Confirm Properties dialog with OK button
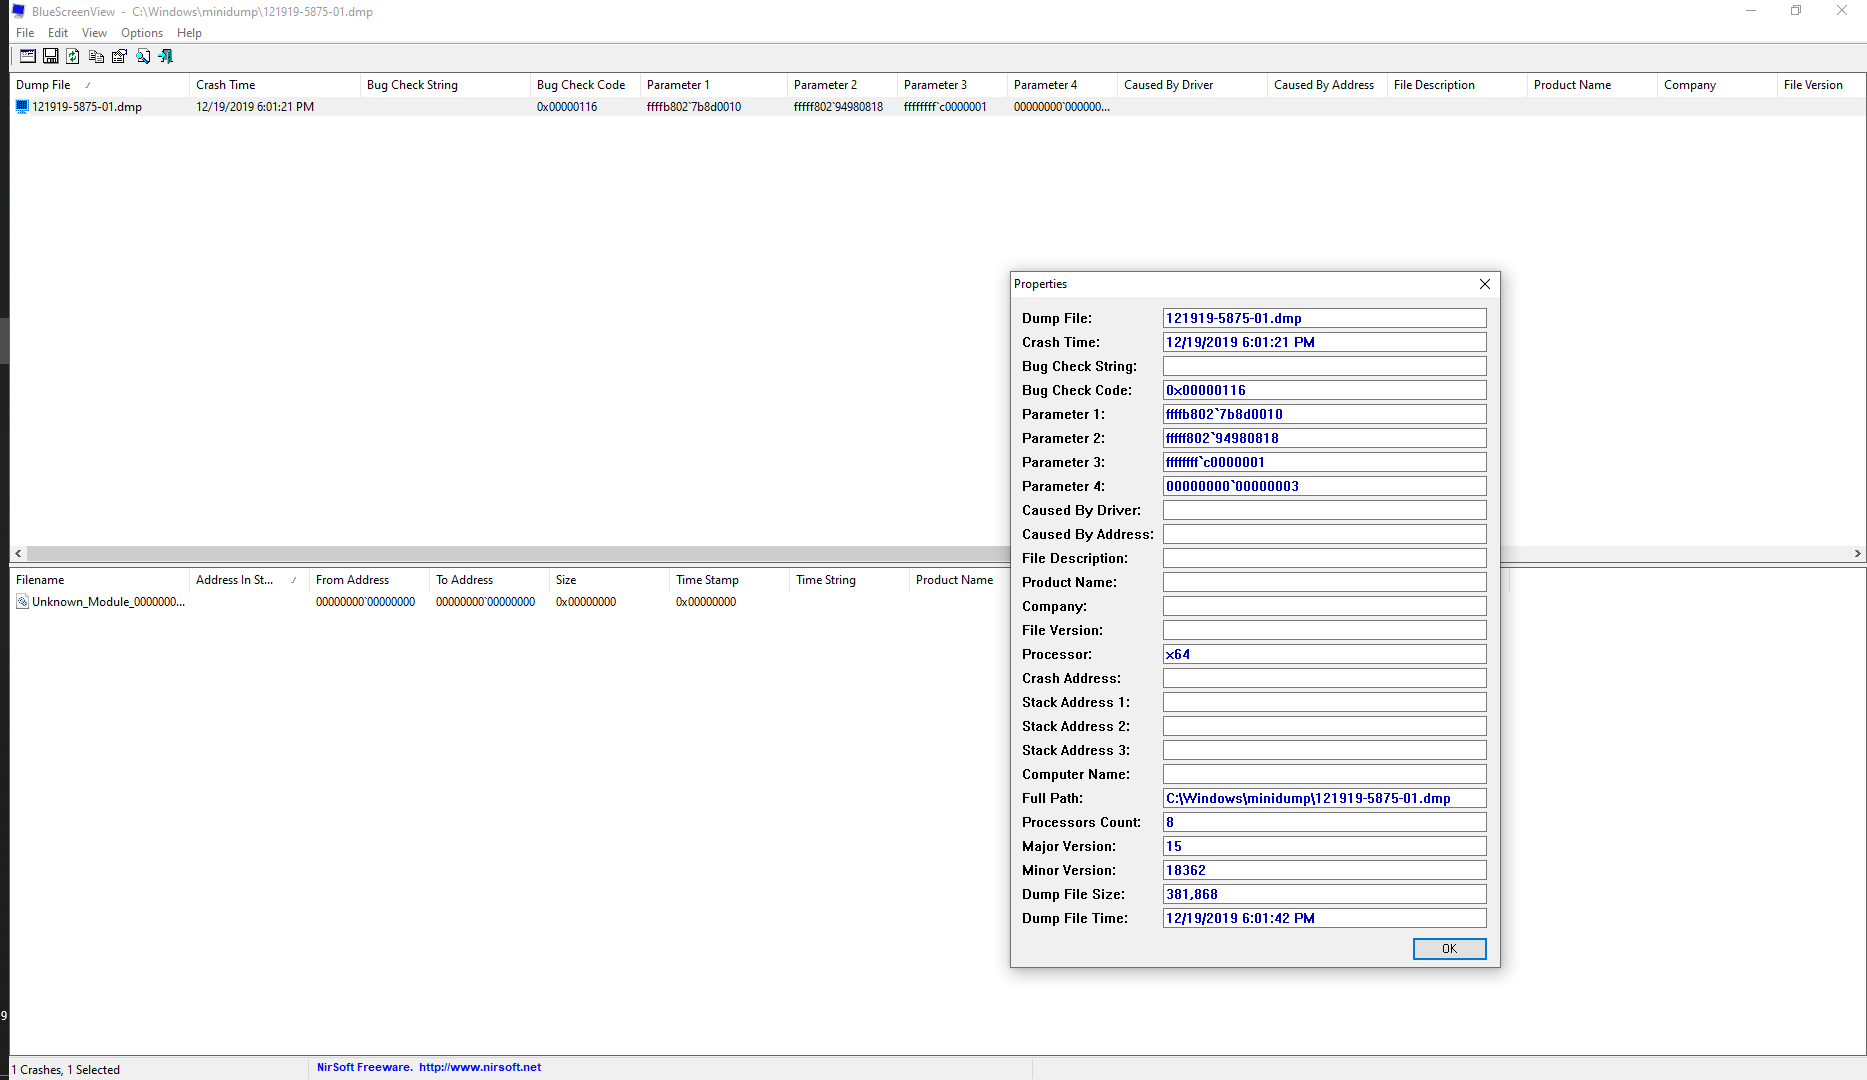This screenshot has width=1867, height=1080. click(1449, 949)
